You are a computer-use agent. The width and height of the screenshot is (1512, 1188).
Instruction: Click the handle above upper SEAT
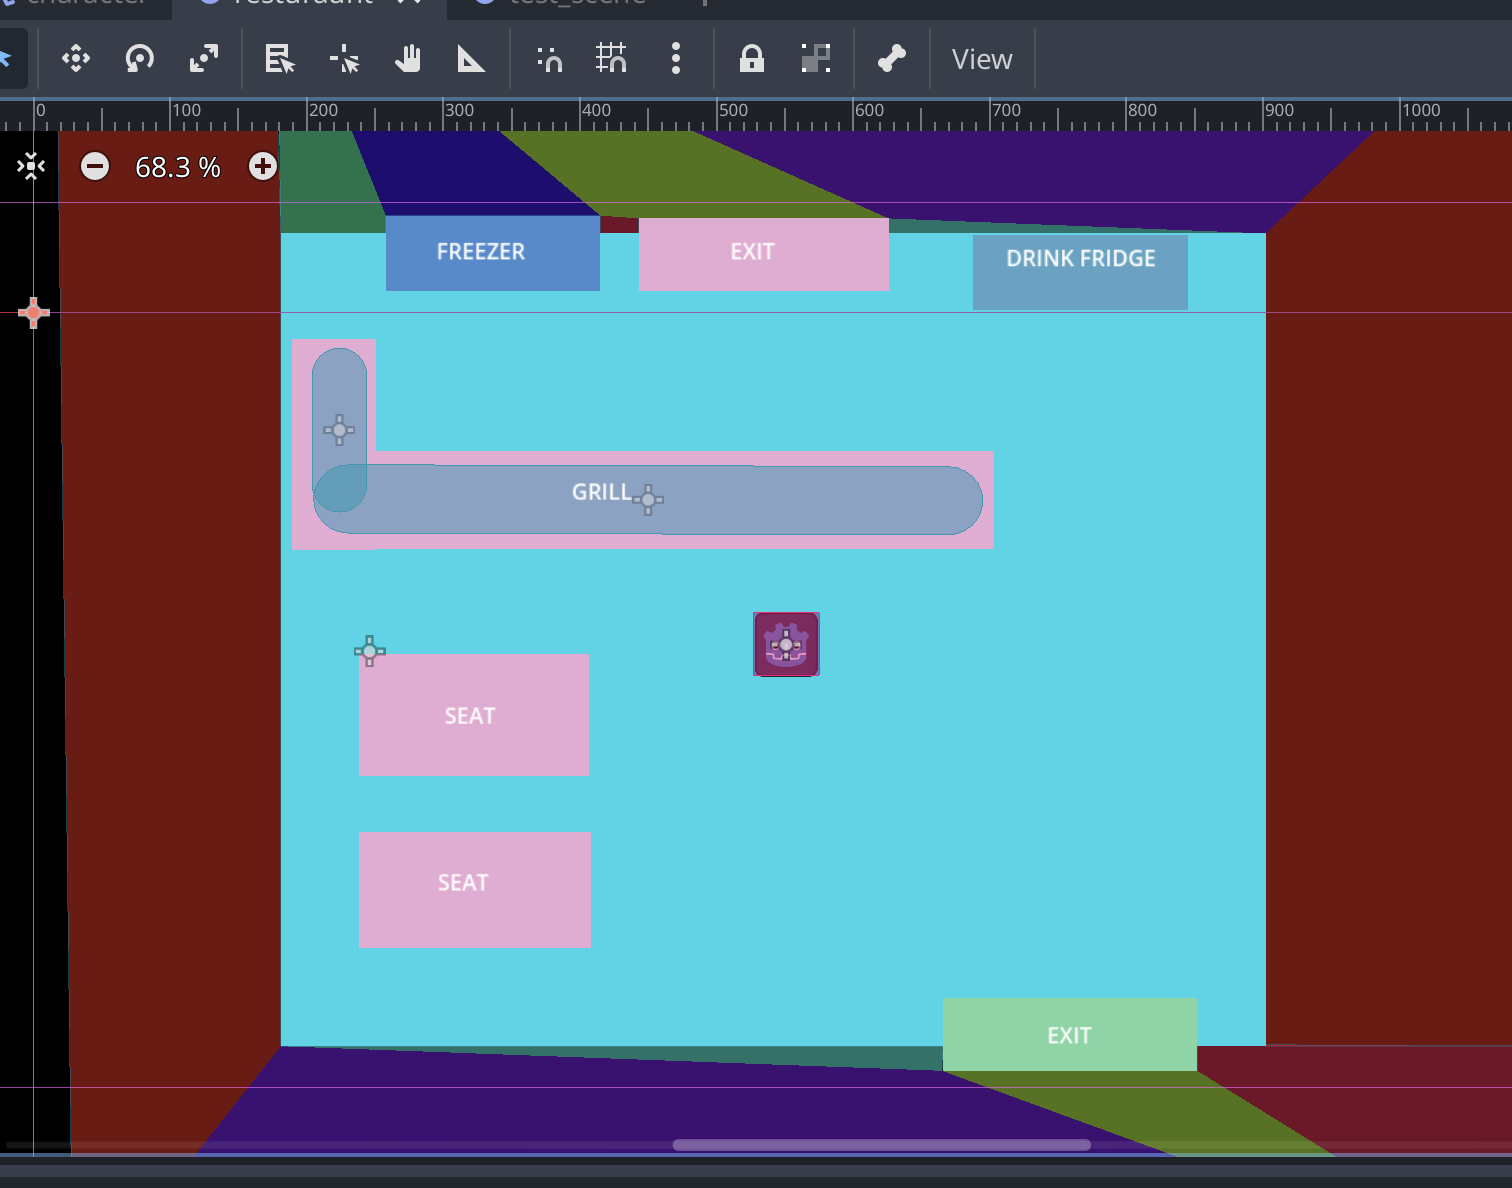point(369,651)
